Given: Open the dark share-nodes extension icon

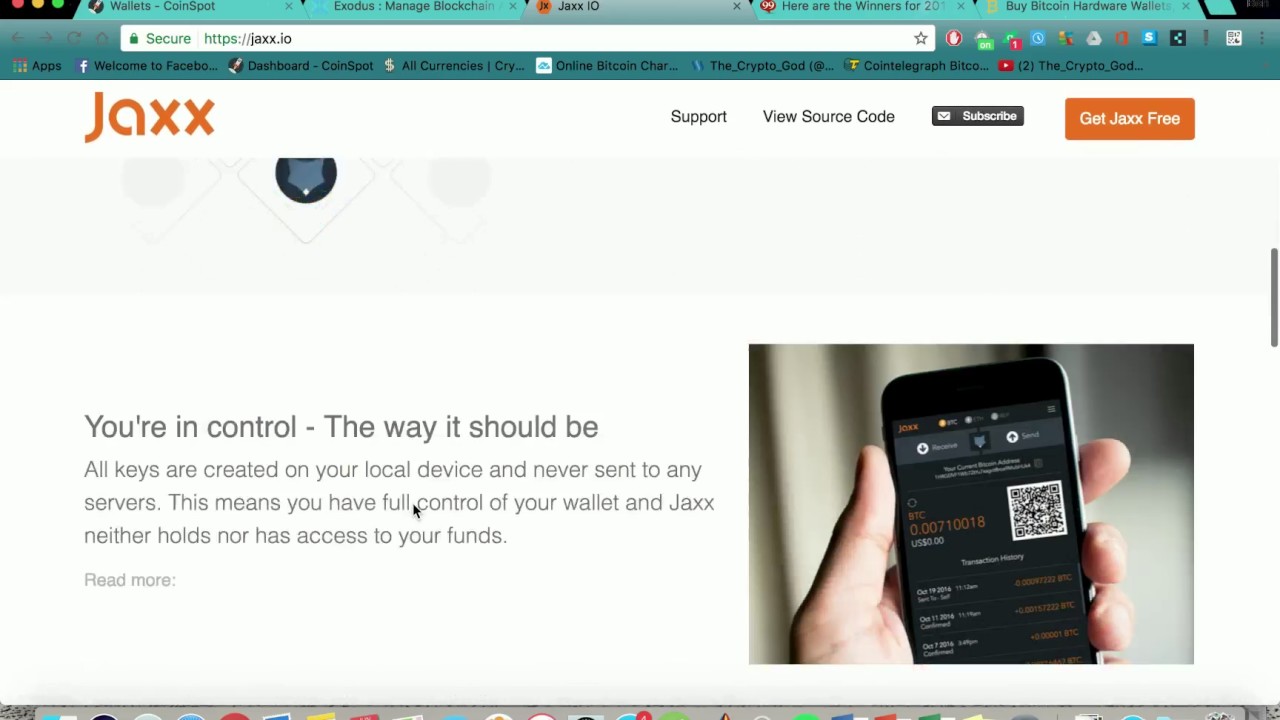Looking at the screenshot, I should click(x=1178, y=38).
